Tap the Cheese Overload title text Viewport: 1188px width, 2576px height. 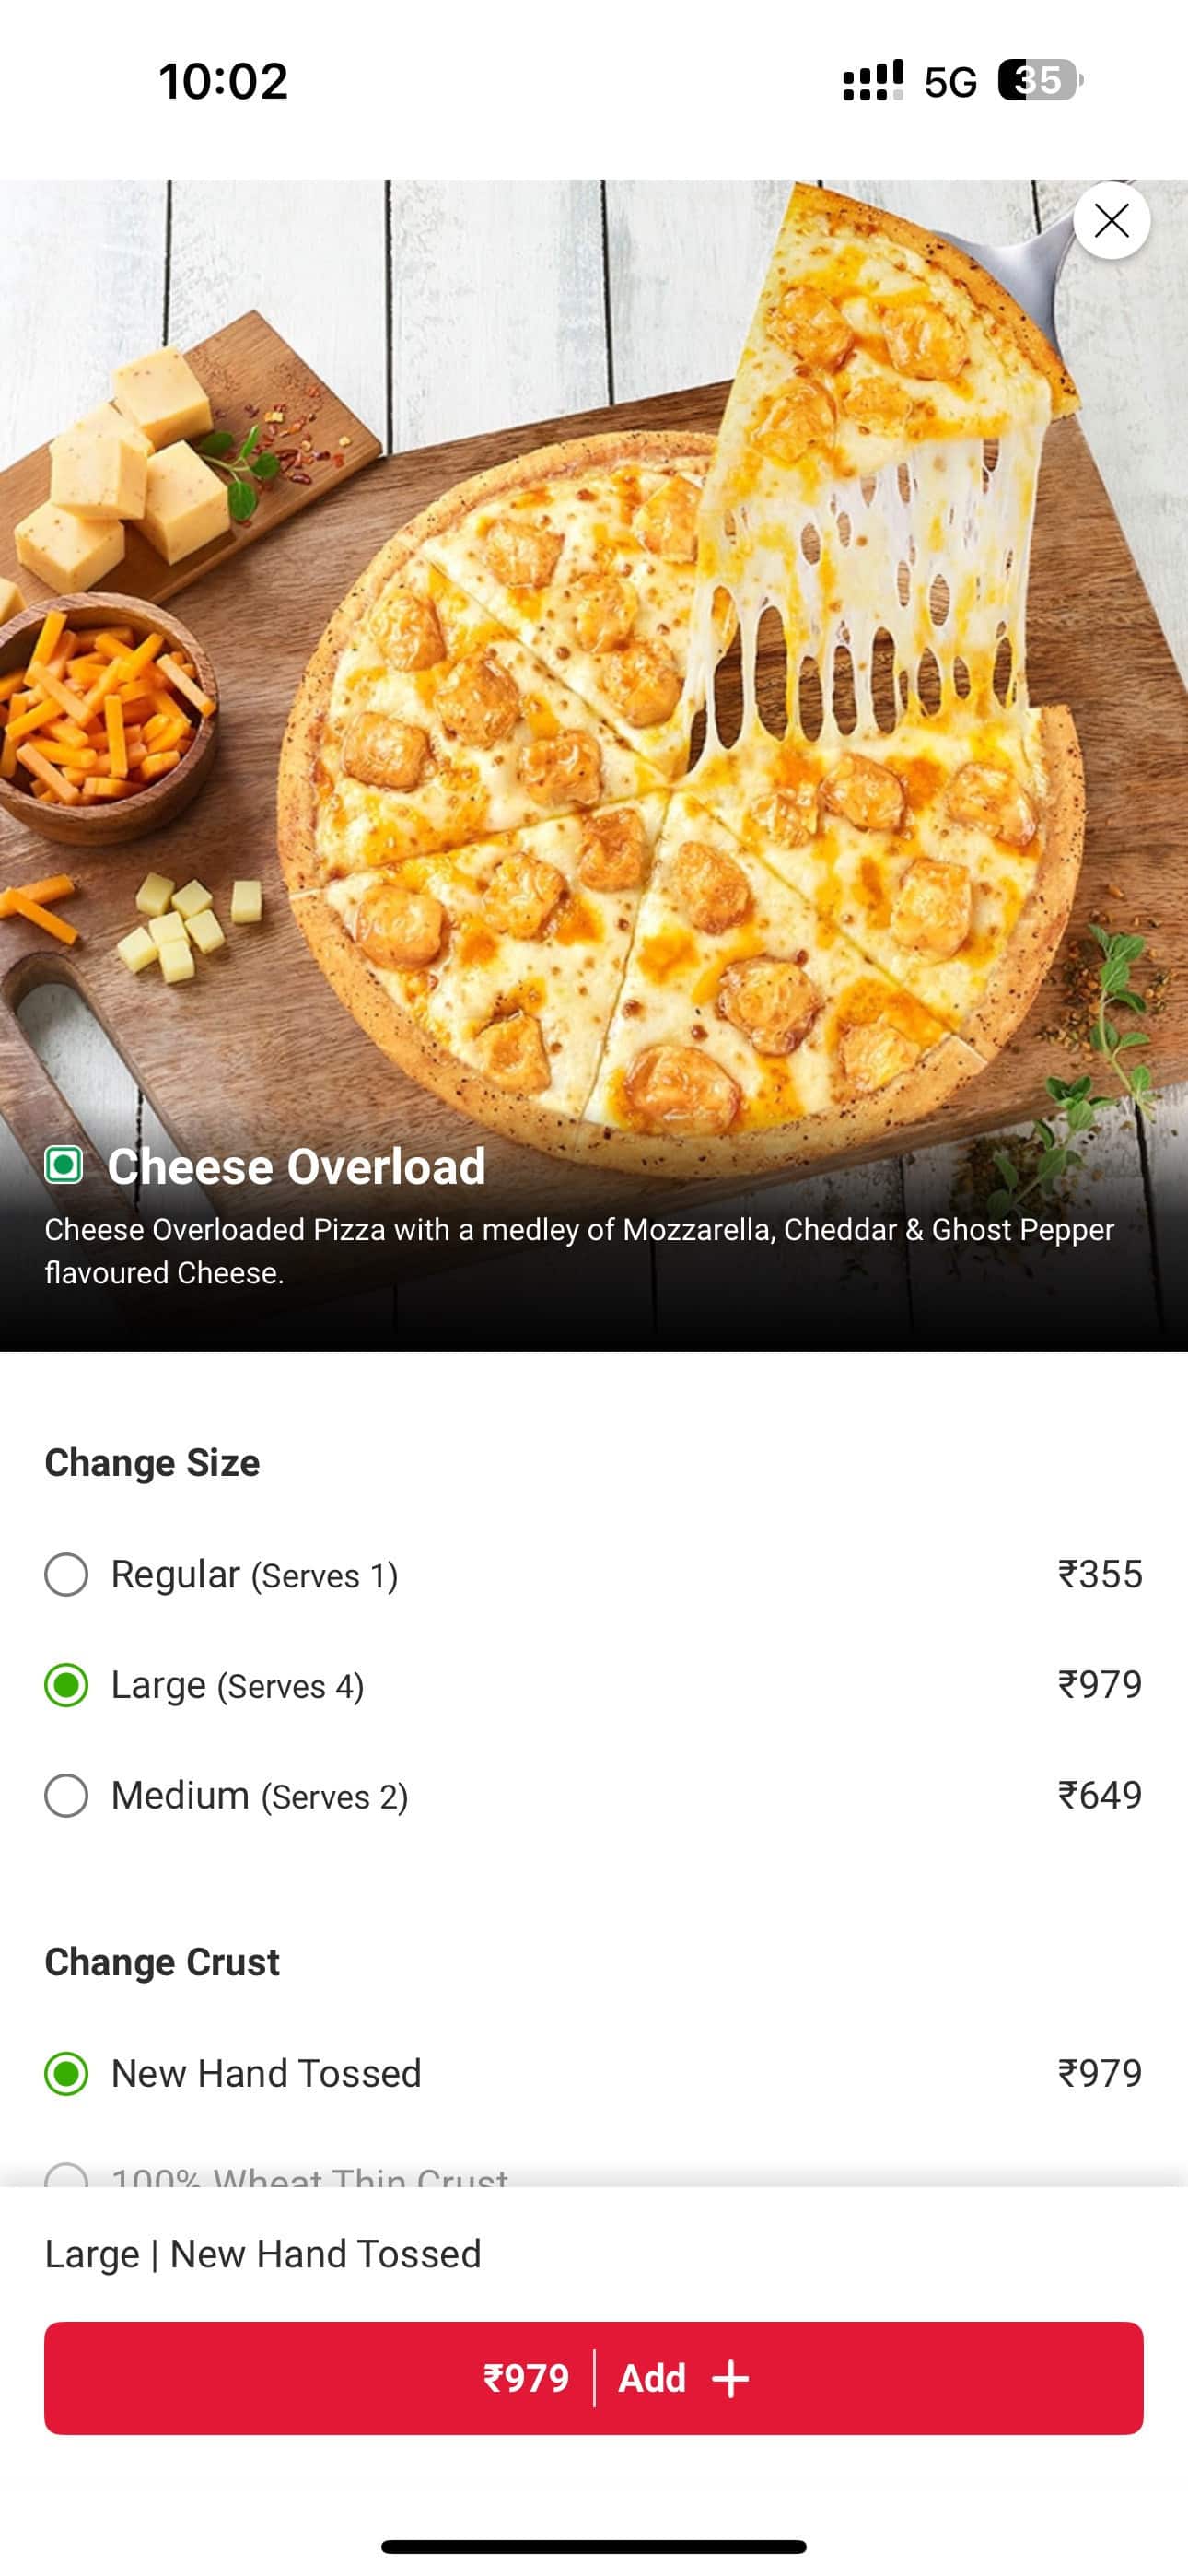pos(296,1166)
